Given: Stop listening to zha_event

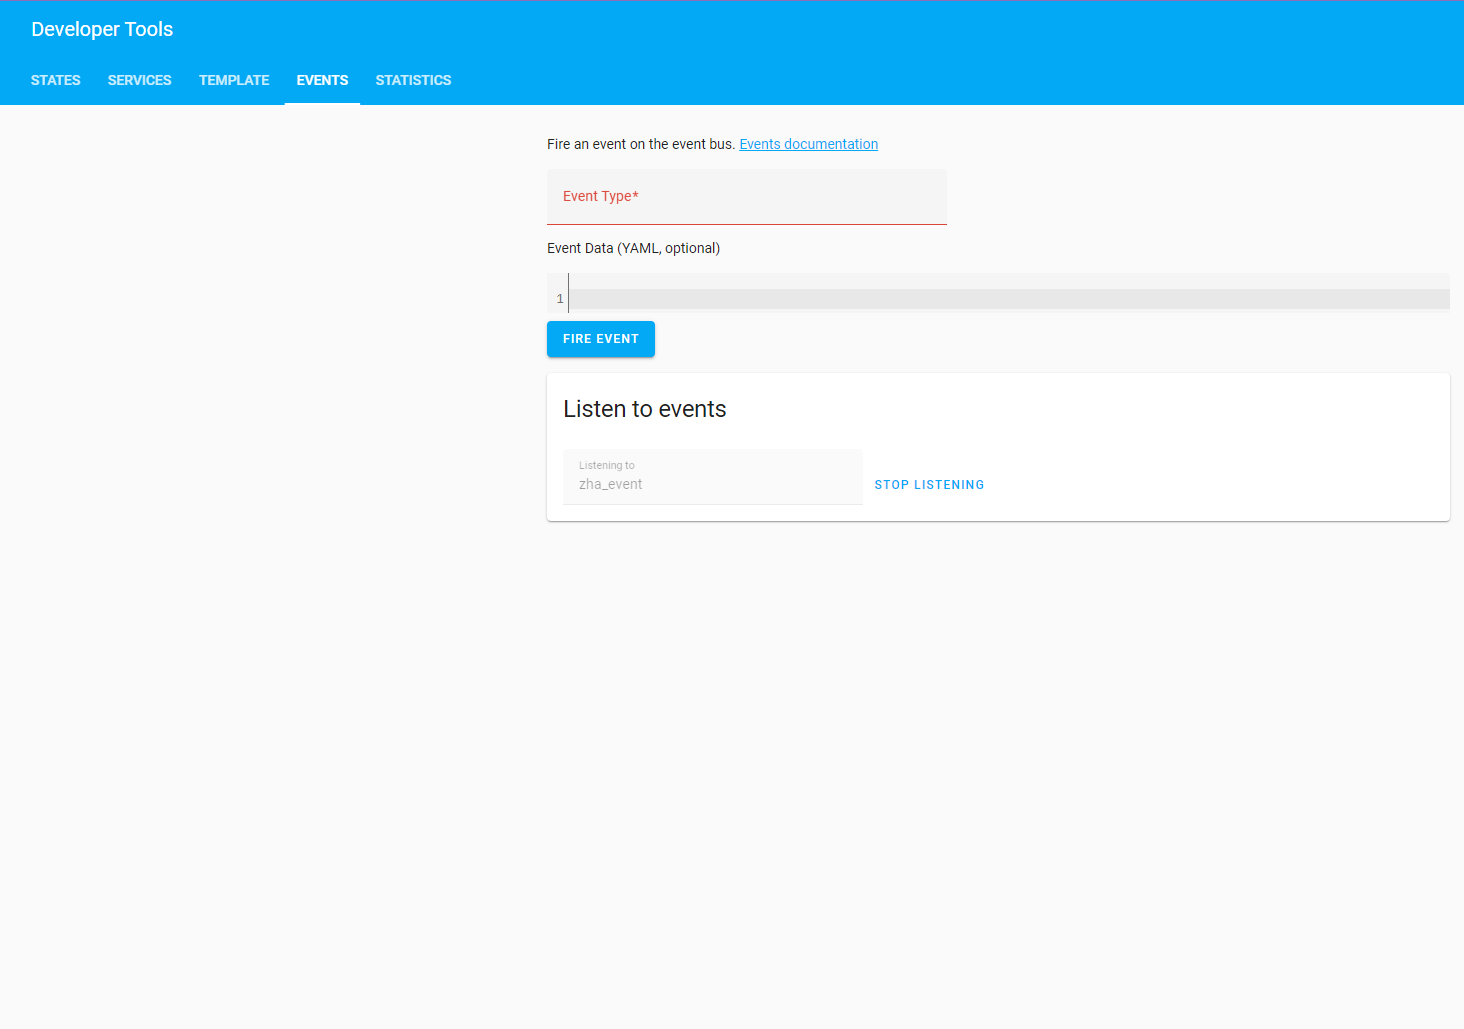Looking at the screenshot, I should (x=929, y=485).
